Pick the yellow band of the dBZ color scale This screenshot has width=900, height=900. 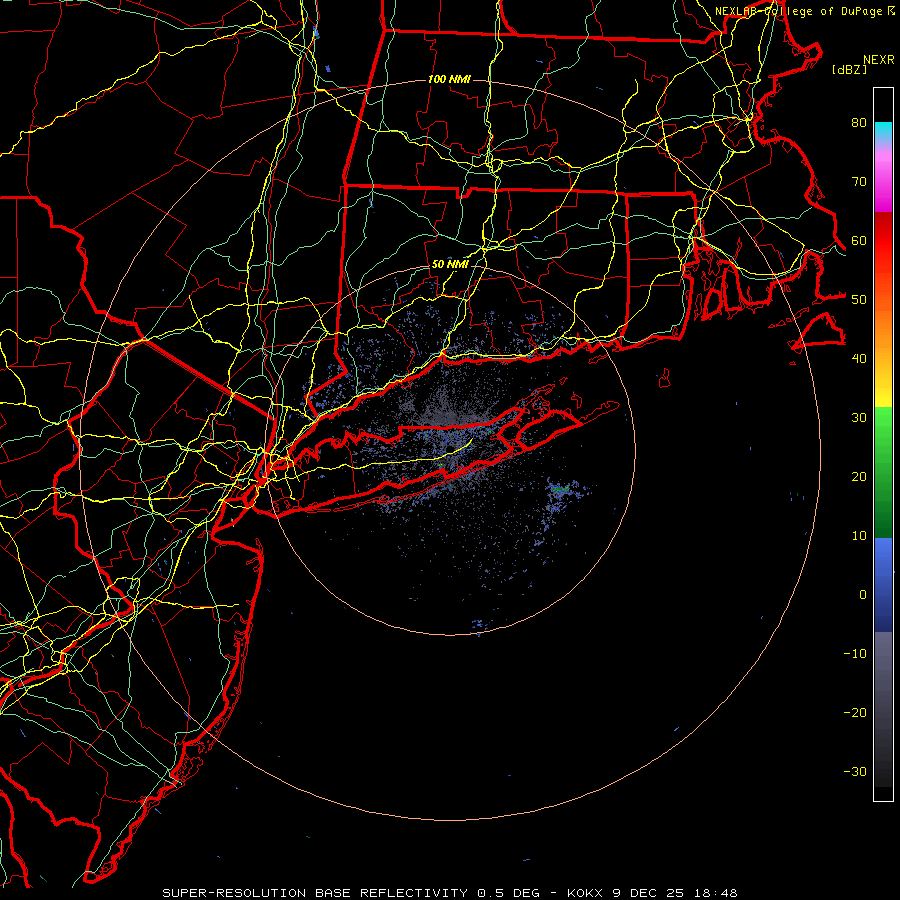point(883,393)
